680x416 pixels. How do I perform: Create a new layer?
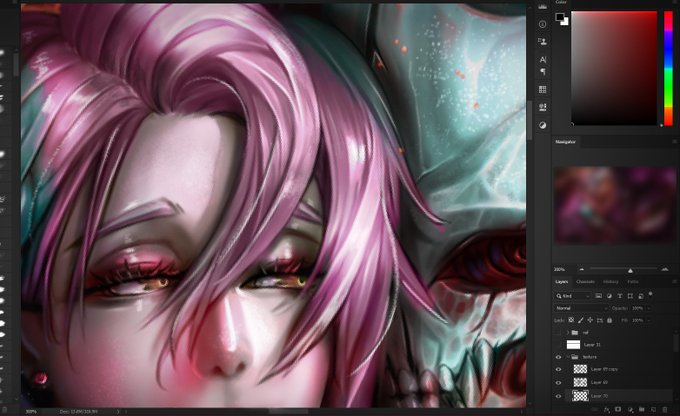point(653,409)
